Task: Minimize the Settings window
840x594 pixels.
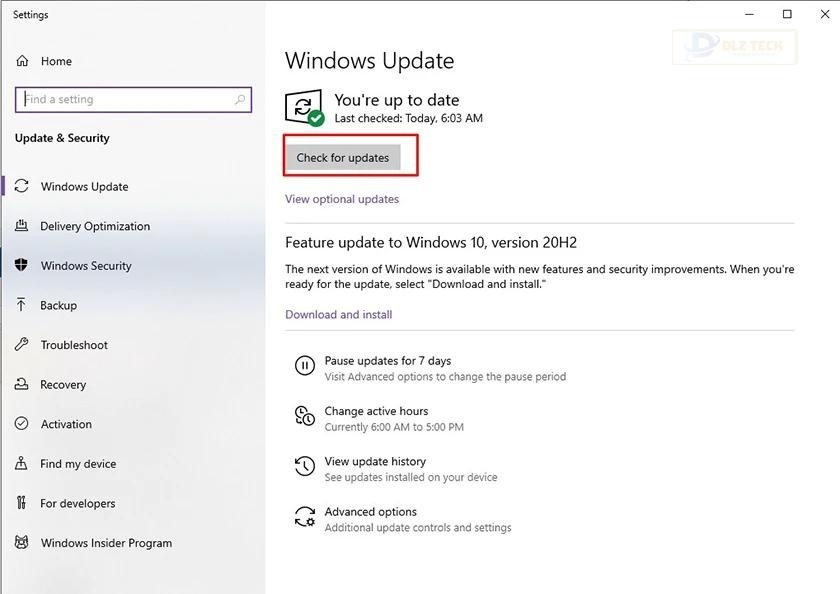Action: [x=749, y=14]
